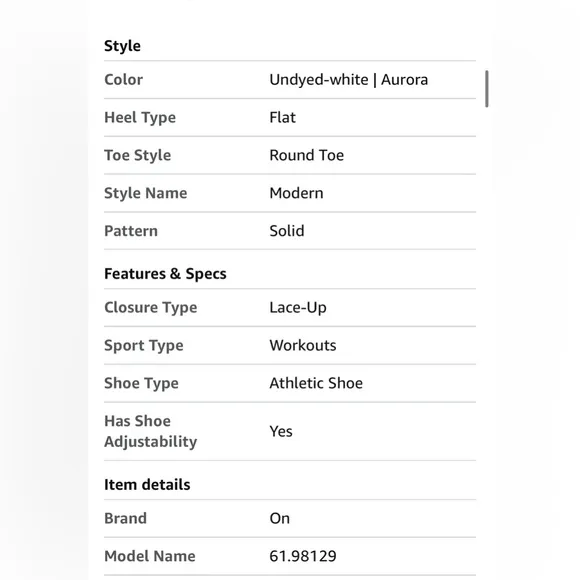Click the Color row label
This screenshot has width=580, height=580.
coord(124,80)
